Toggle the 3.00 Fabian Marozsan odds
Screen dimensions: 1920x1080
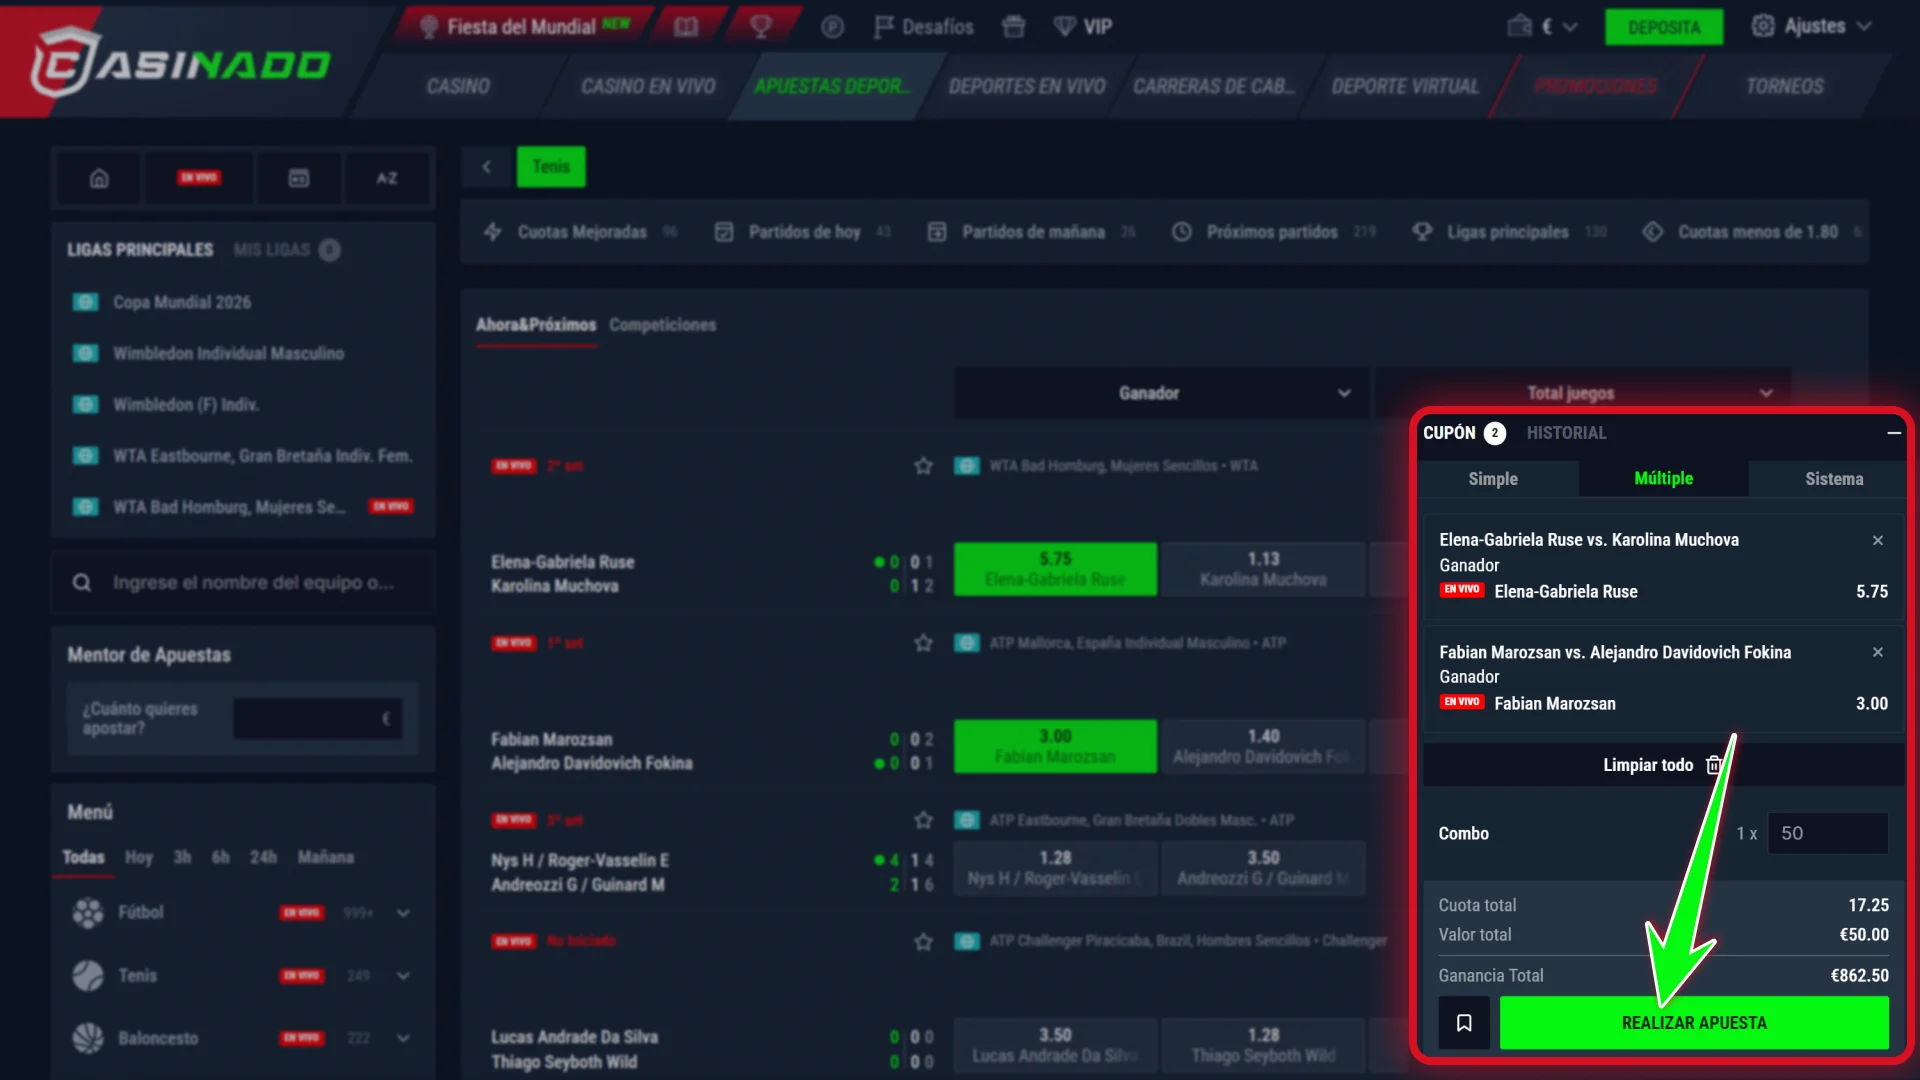click(1055, 746)
